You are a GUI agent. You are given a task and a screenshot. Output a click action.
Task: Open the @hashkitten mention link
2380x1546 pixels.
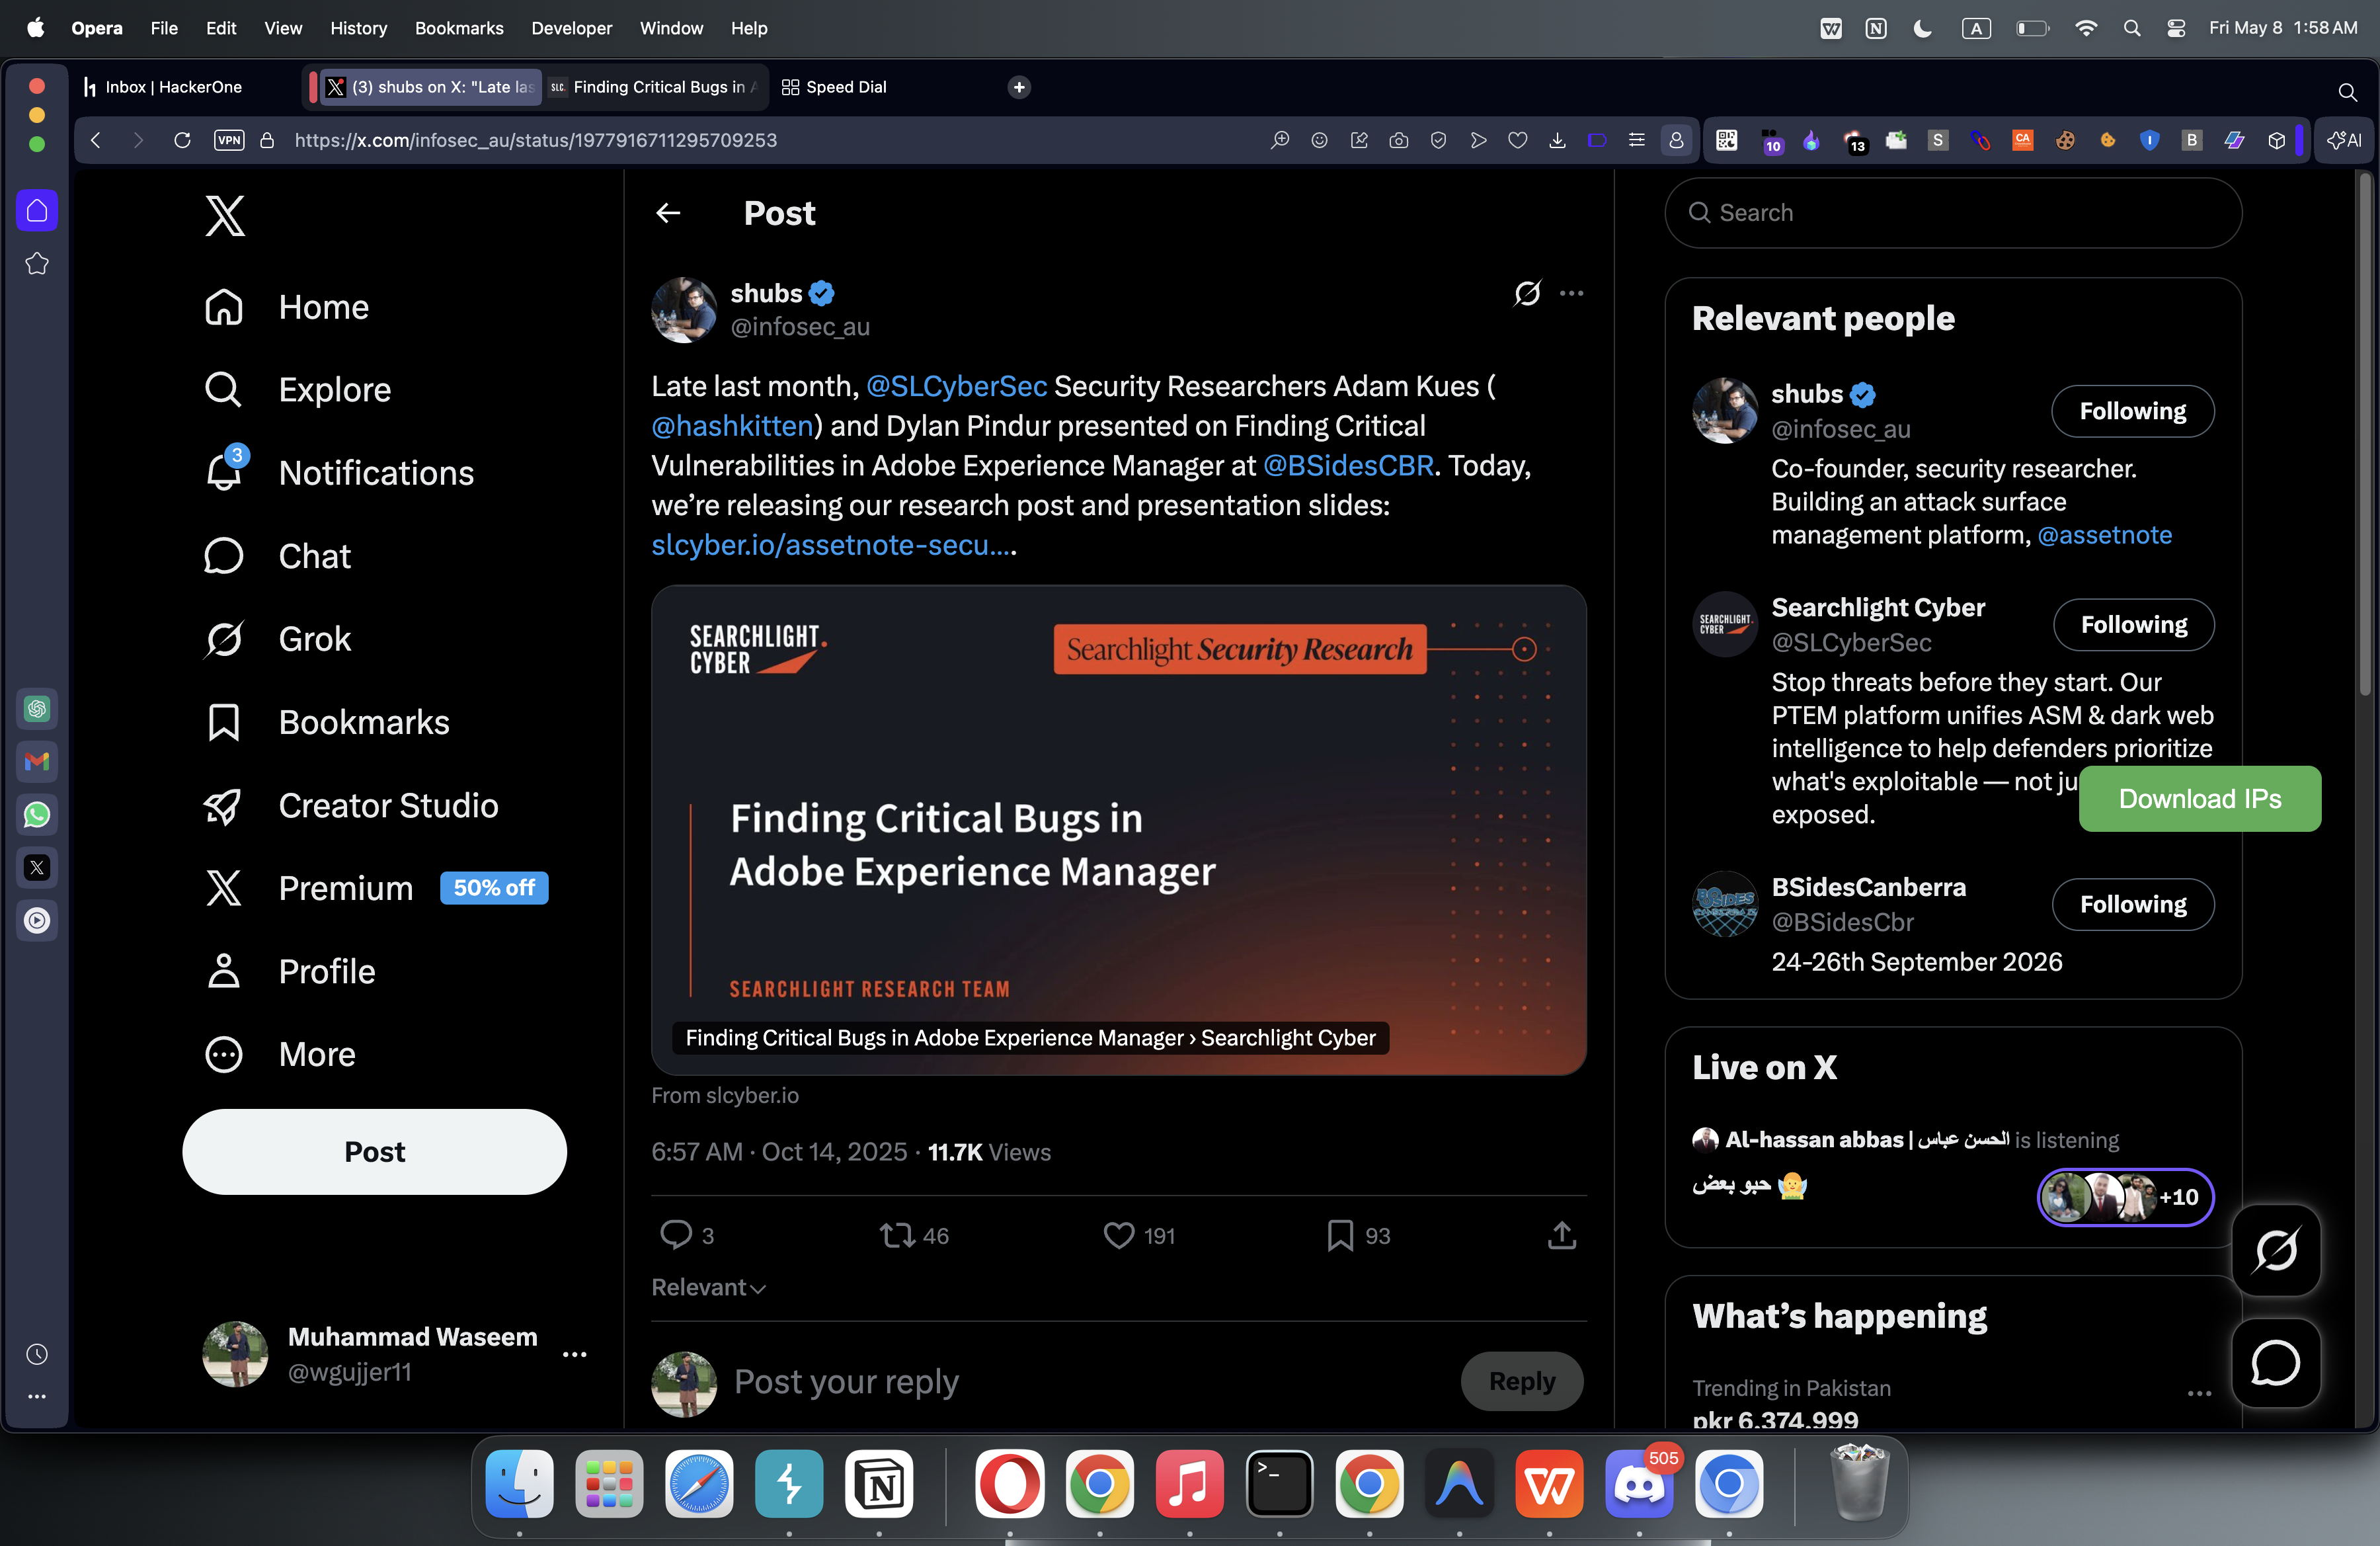coord(732,426)
